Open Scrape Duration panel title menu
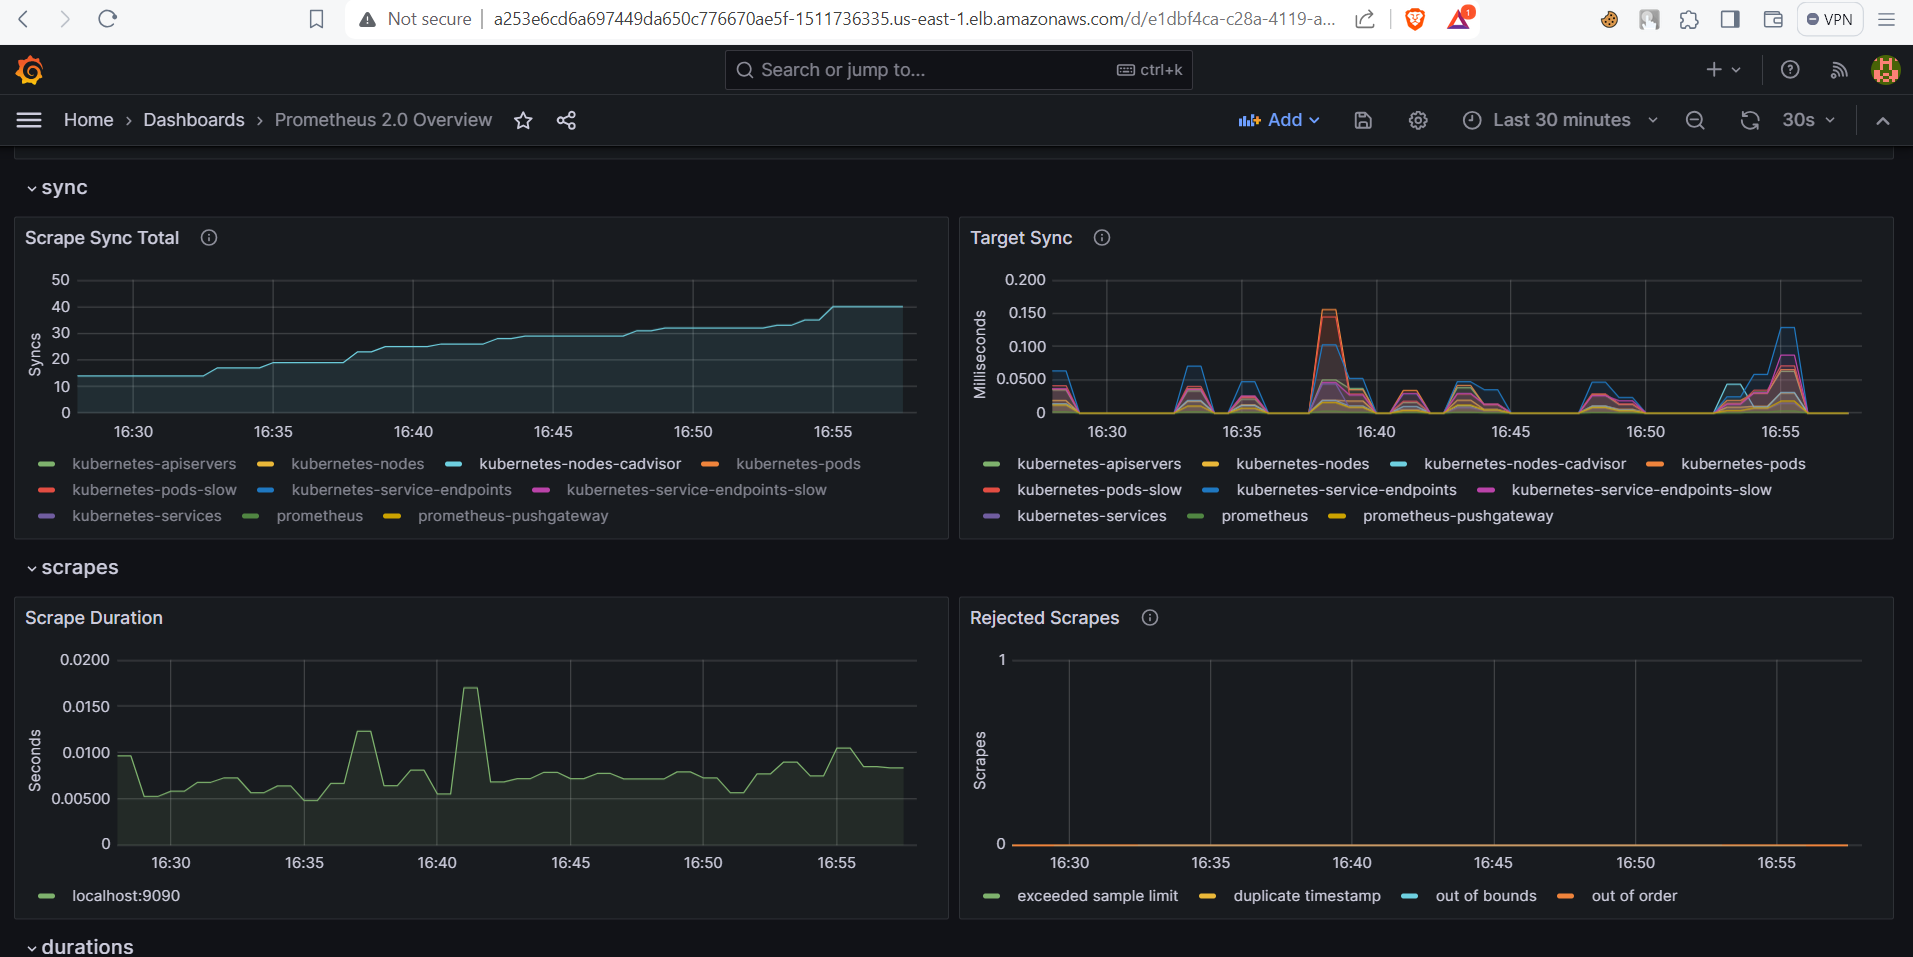 94,618
